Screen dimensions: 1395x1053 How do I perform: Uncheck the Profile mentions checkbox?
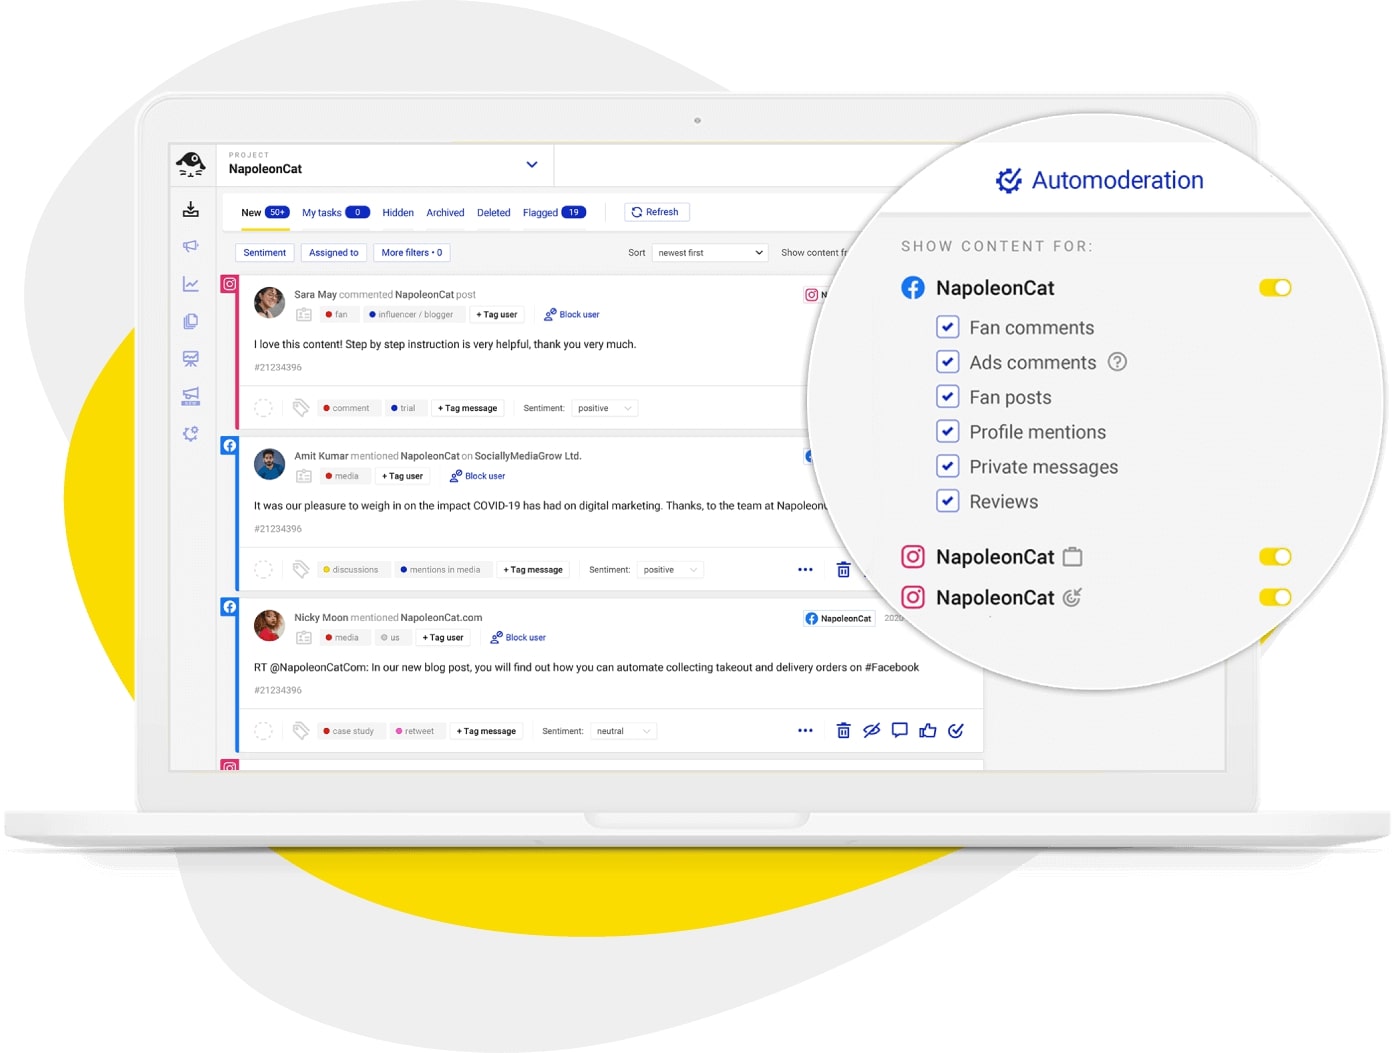click(x=948, y=432)
